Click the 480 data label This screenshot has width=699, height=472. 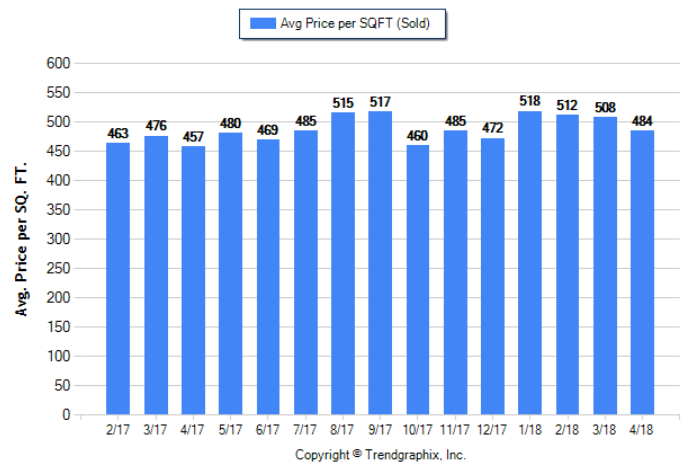[230, 123]
